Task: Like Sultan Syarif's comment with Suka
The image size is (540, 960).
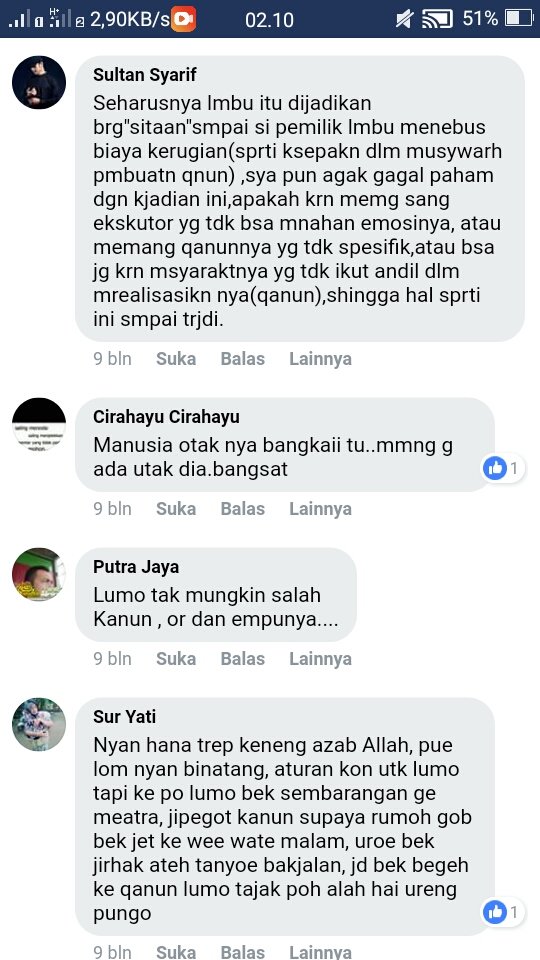Action: pos(176,359)
